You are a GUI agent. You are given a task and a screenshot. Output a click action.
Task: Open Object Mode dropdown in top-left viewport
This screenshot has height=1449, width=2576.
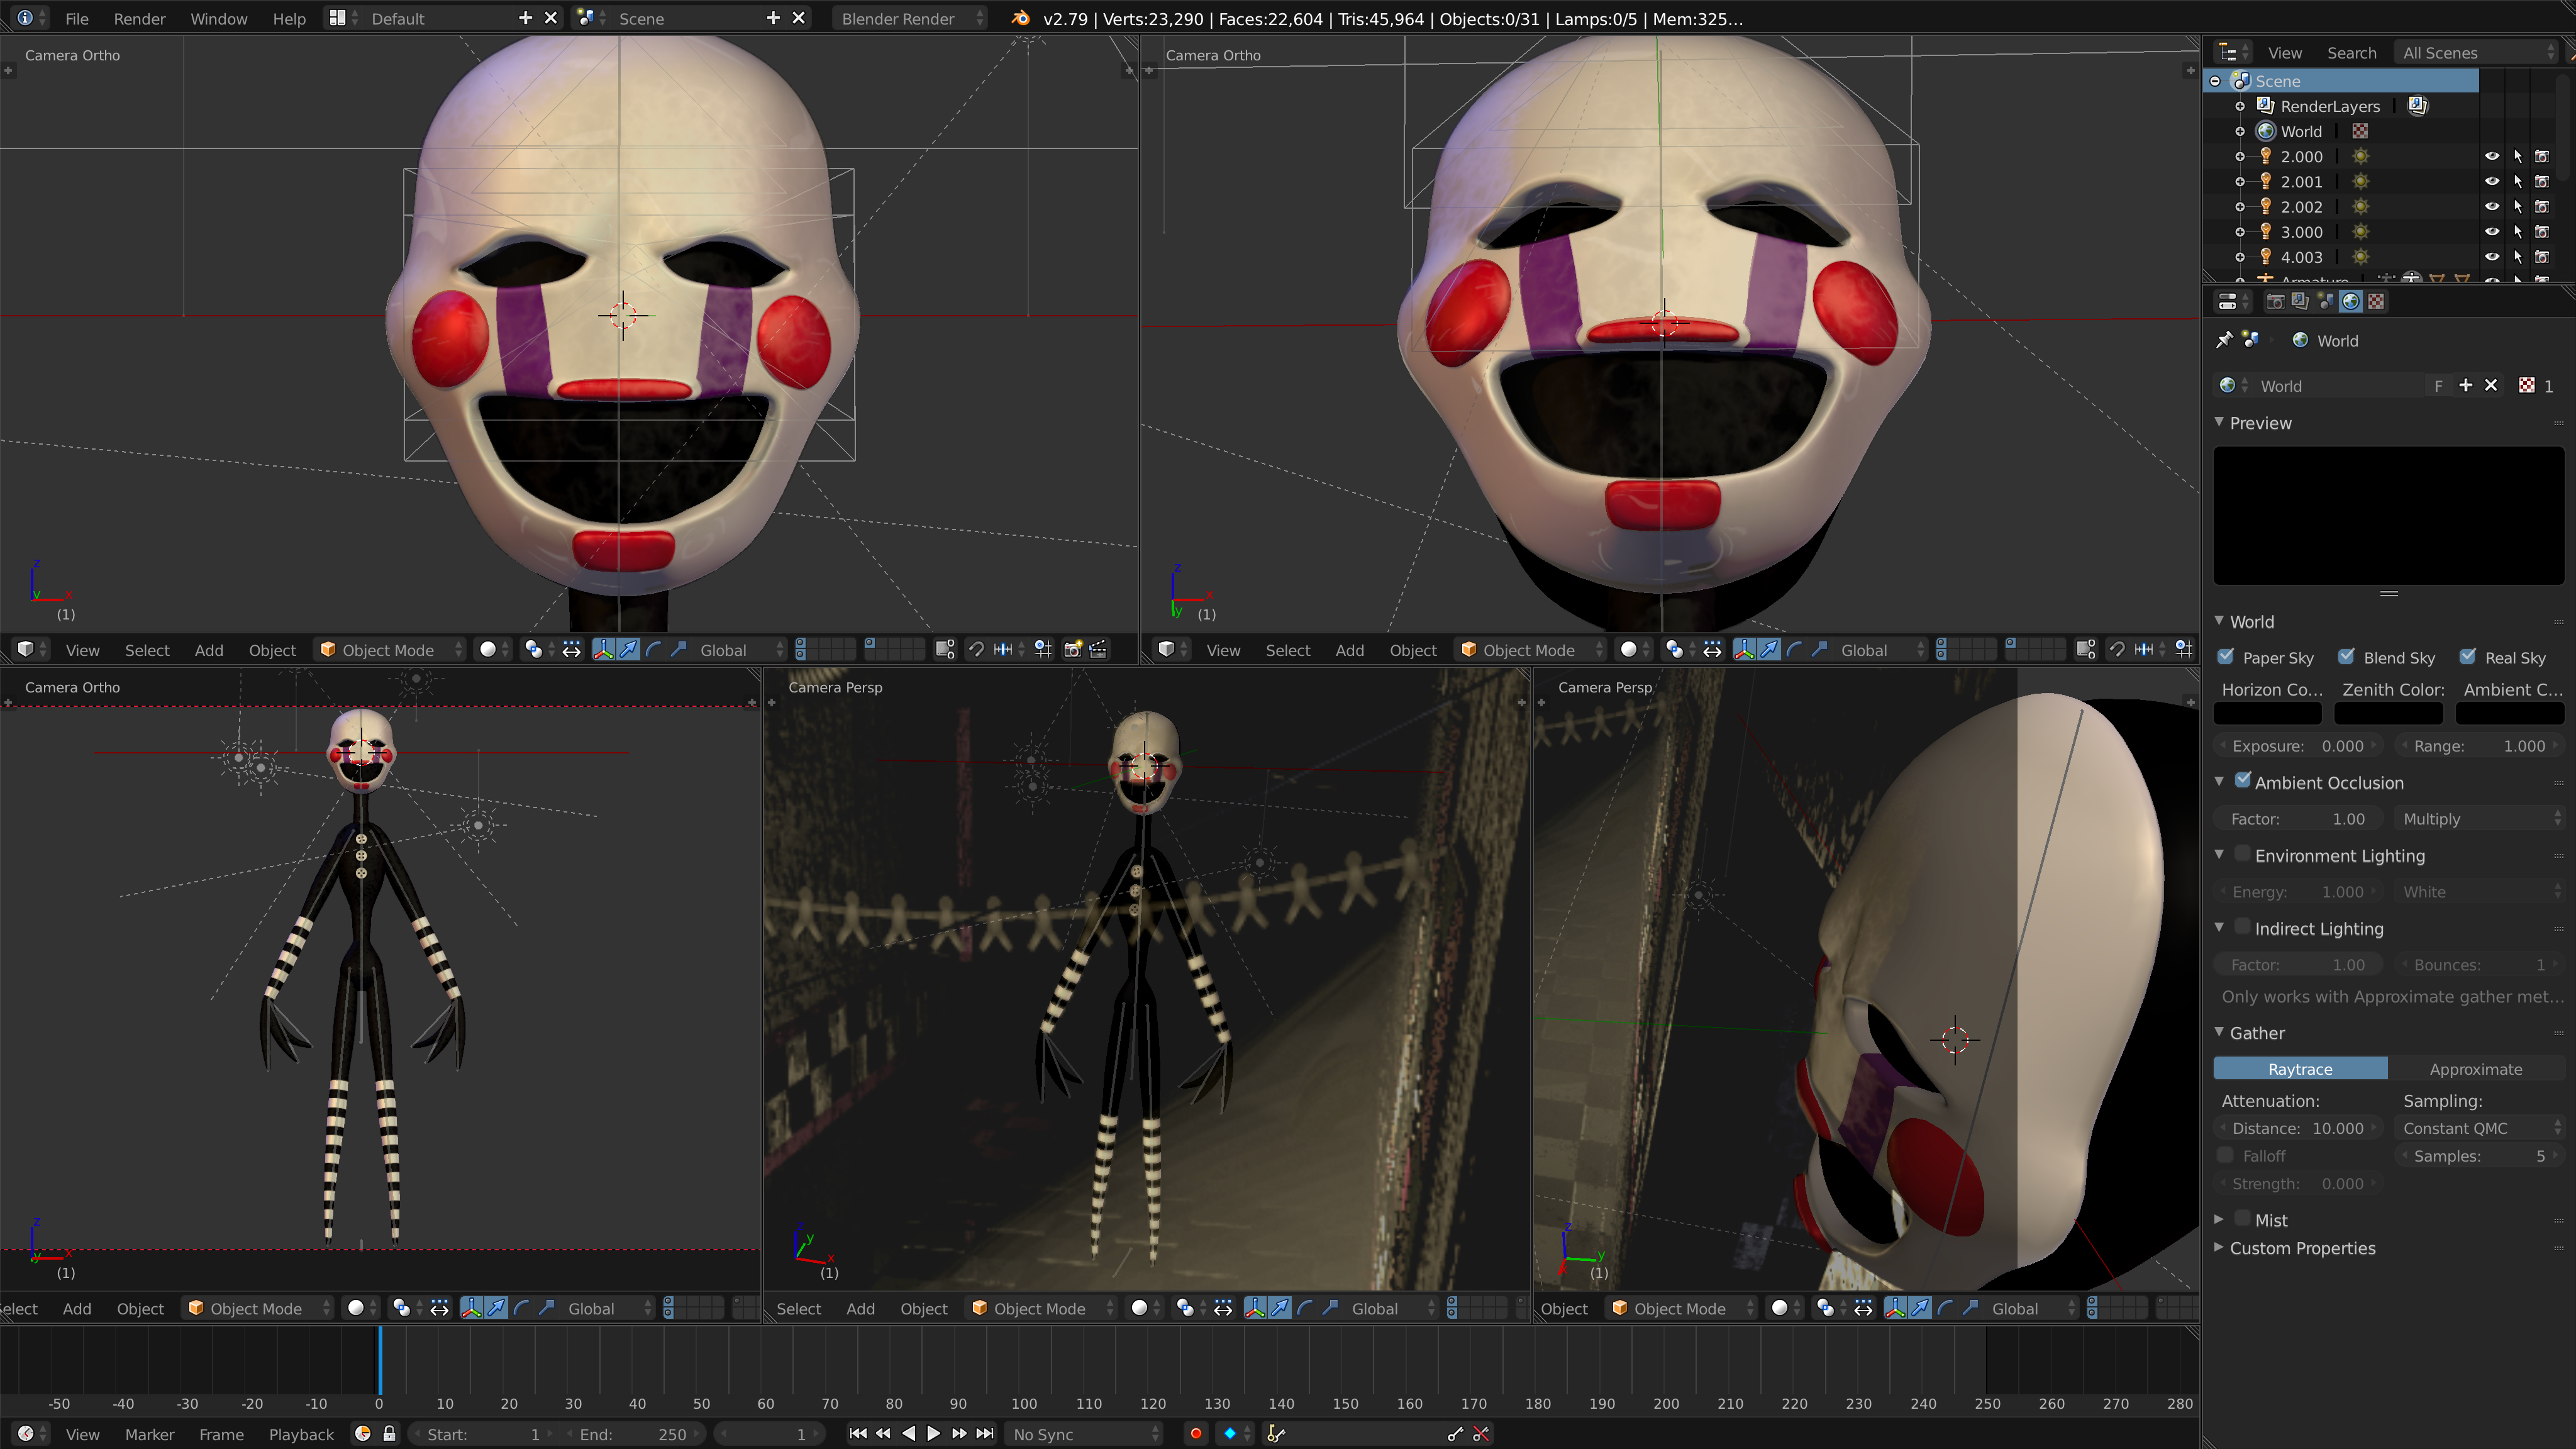click(x=391, y=650)
